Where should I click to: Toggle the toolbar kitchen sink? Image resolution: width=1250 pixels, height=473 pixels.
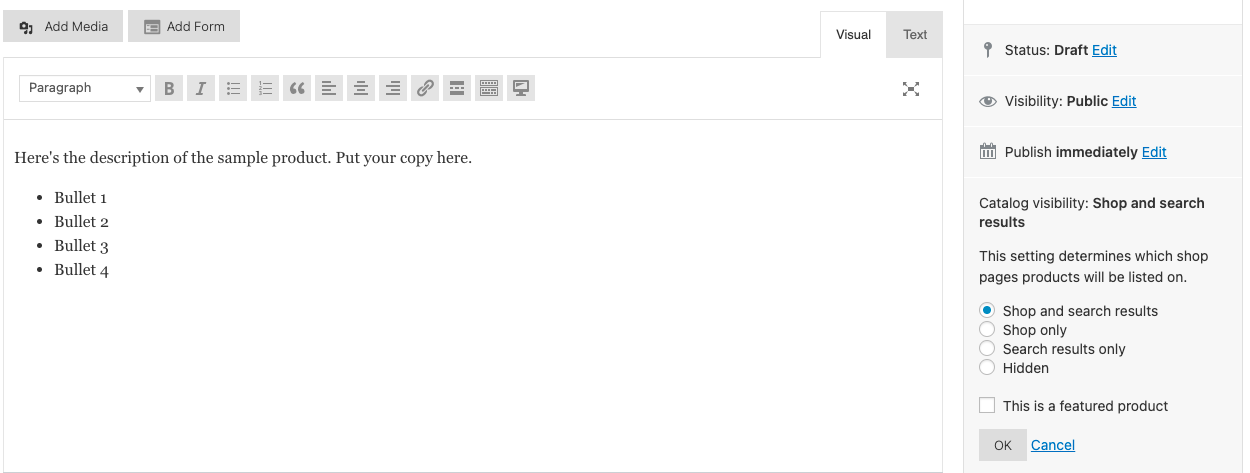tap(489, 88)
